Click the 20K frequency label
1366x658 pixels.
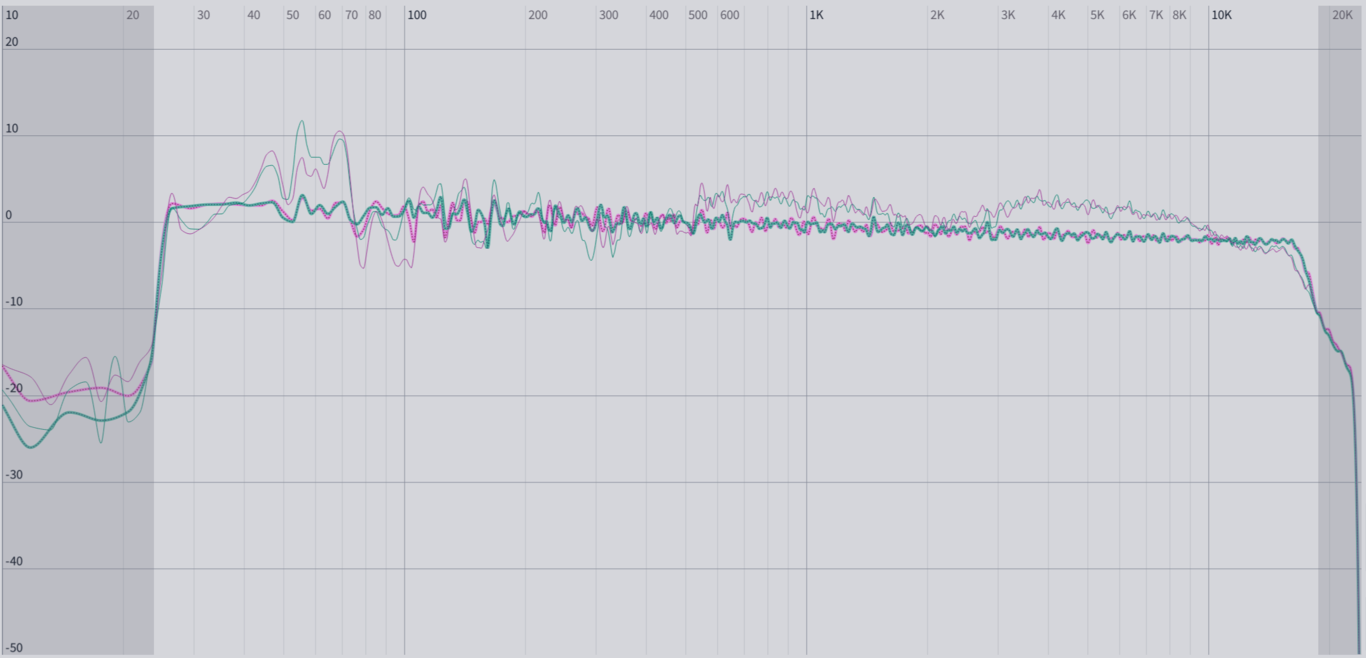[x=1343, y=15]
